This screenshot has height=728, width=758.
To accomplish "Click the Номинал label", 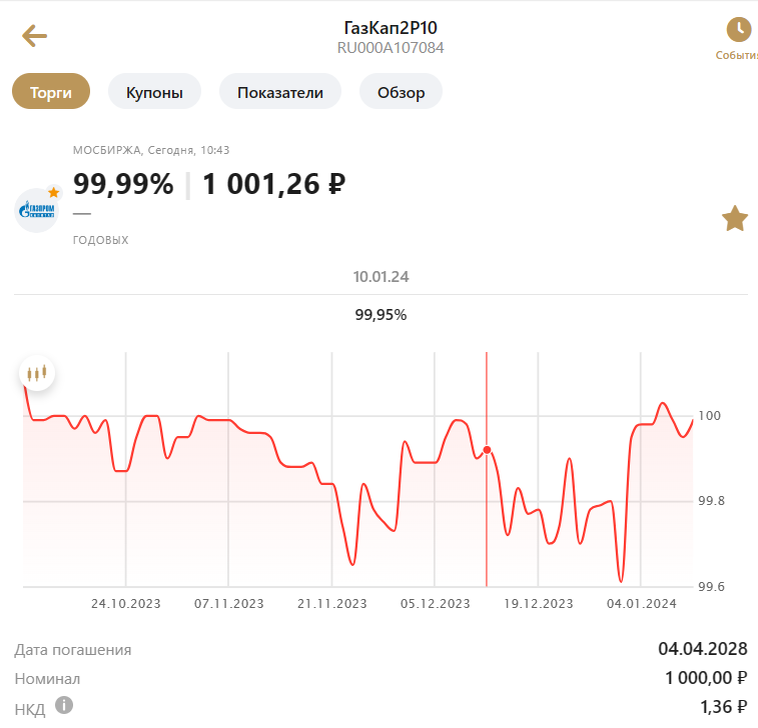I will click(47, 679).
